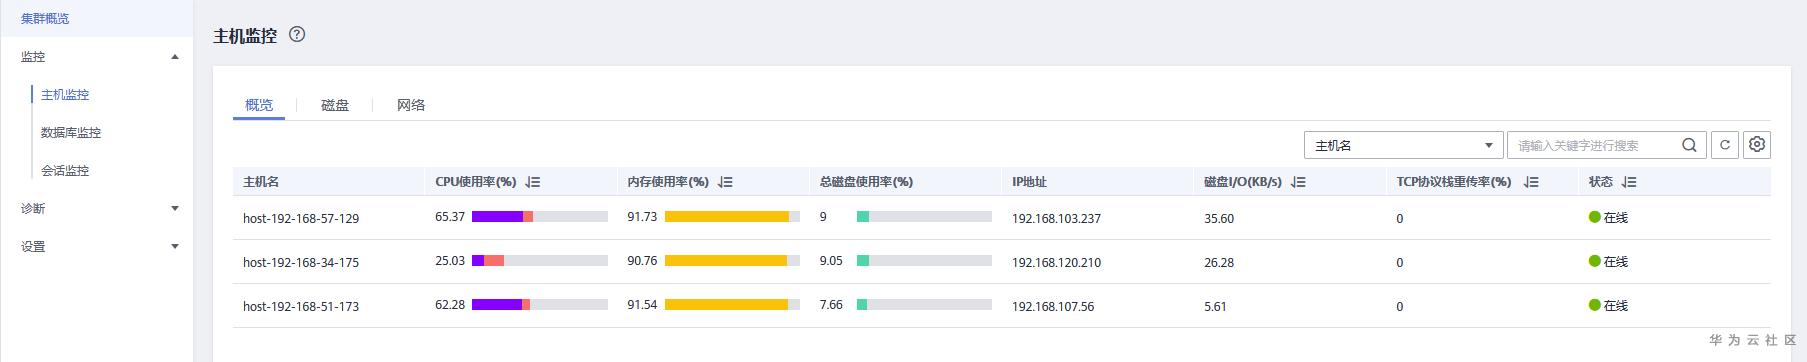1807x362 pixels.
Task: Select the 概览 tab
Action: pyautogui.click(x=259, y=105)
